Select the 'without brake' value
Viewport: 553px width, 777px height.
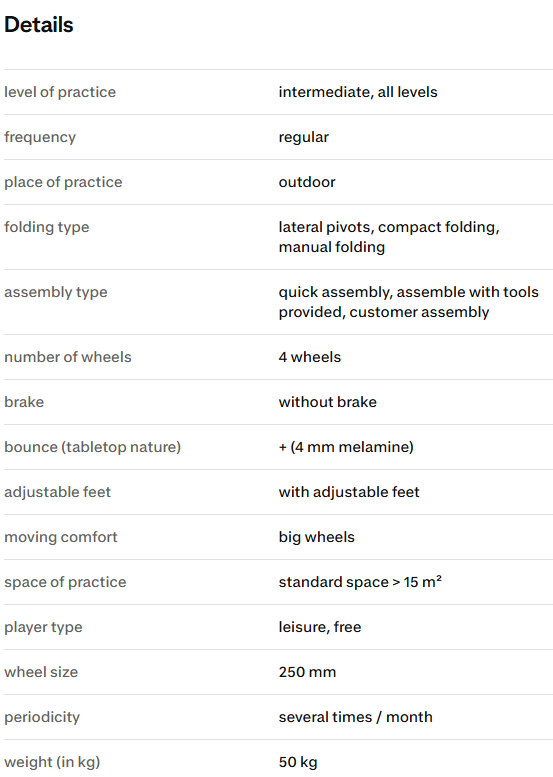coord(328,402)
